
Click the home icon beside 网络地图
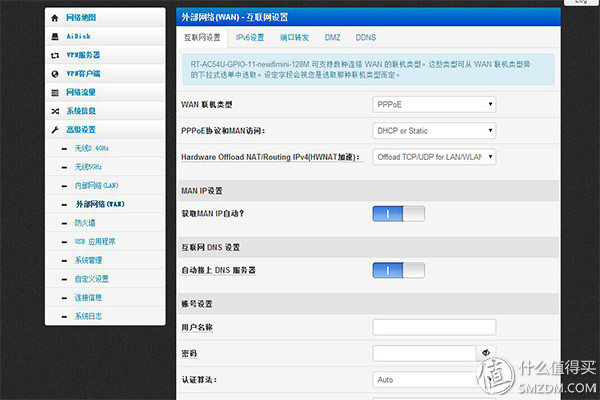pyautogui.click(x=55, y=18)
